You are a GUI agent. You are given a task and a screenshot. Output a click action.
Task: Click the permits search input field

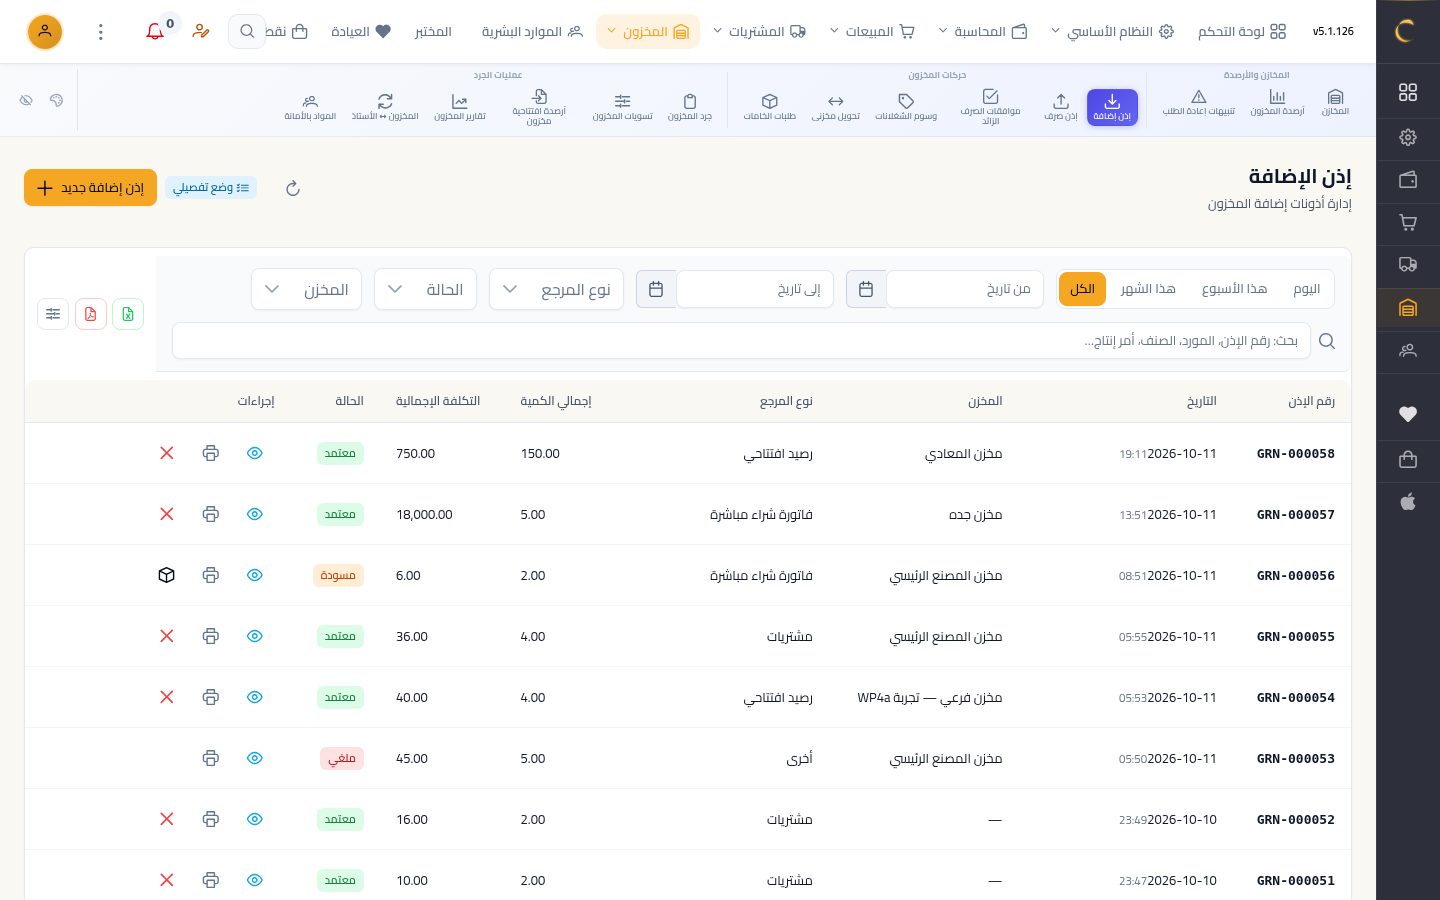coord(741,341)
